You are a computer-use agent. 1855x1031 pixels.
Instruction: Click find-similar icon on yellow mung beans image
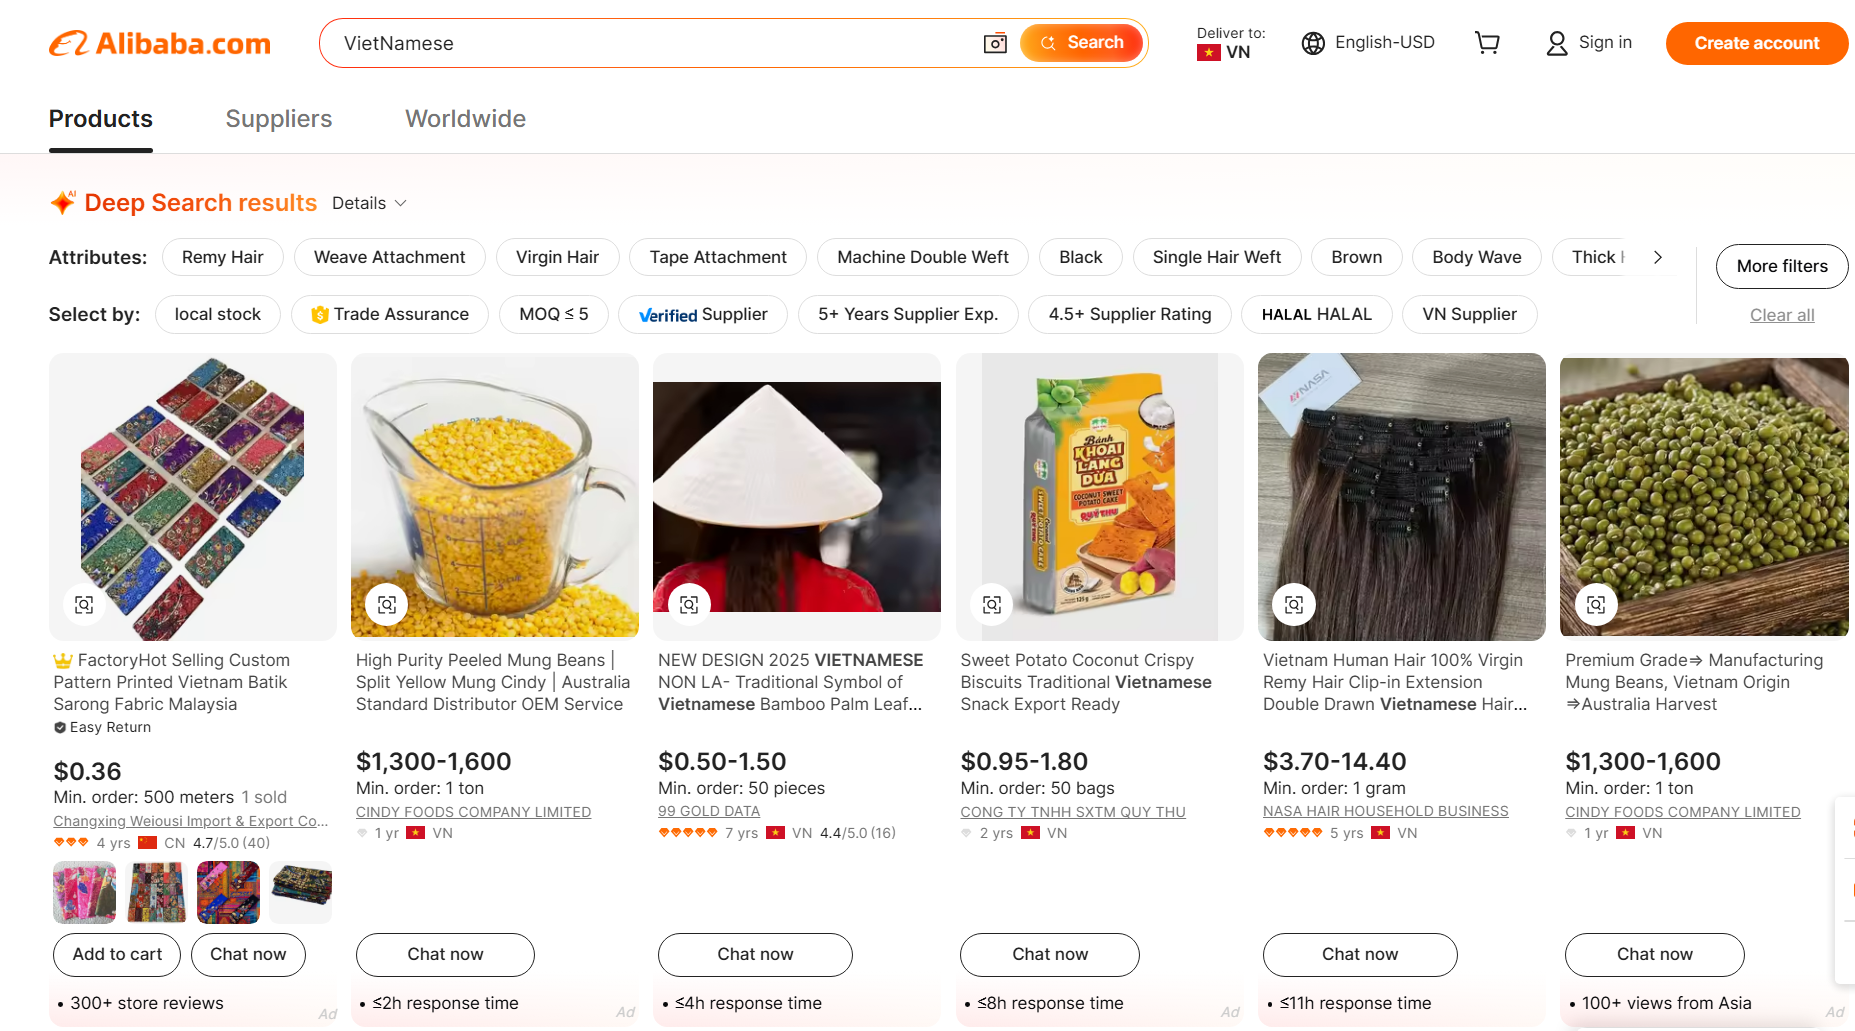387,604
